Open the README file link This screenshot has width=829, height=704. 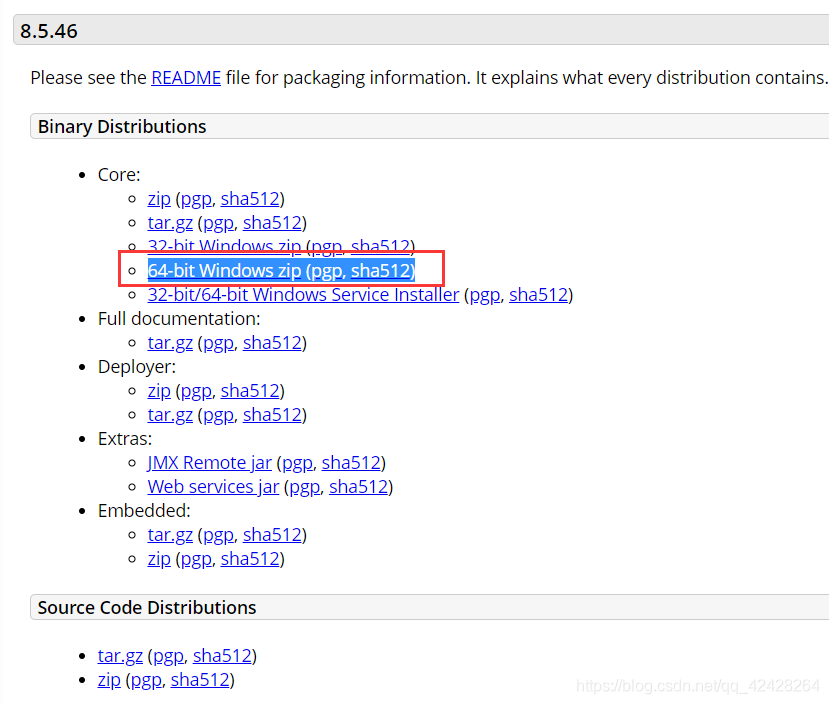(186, 78)
